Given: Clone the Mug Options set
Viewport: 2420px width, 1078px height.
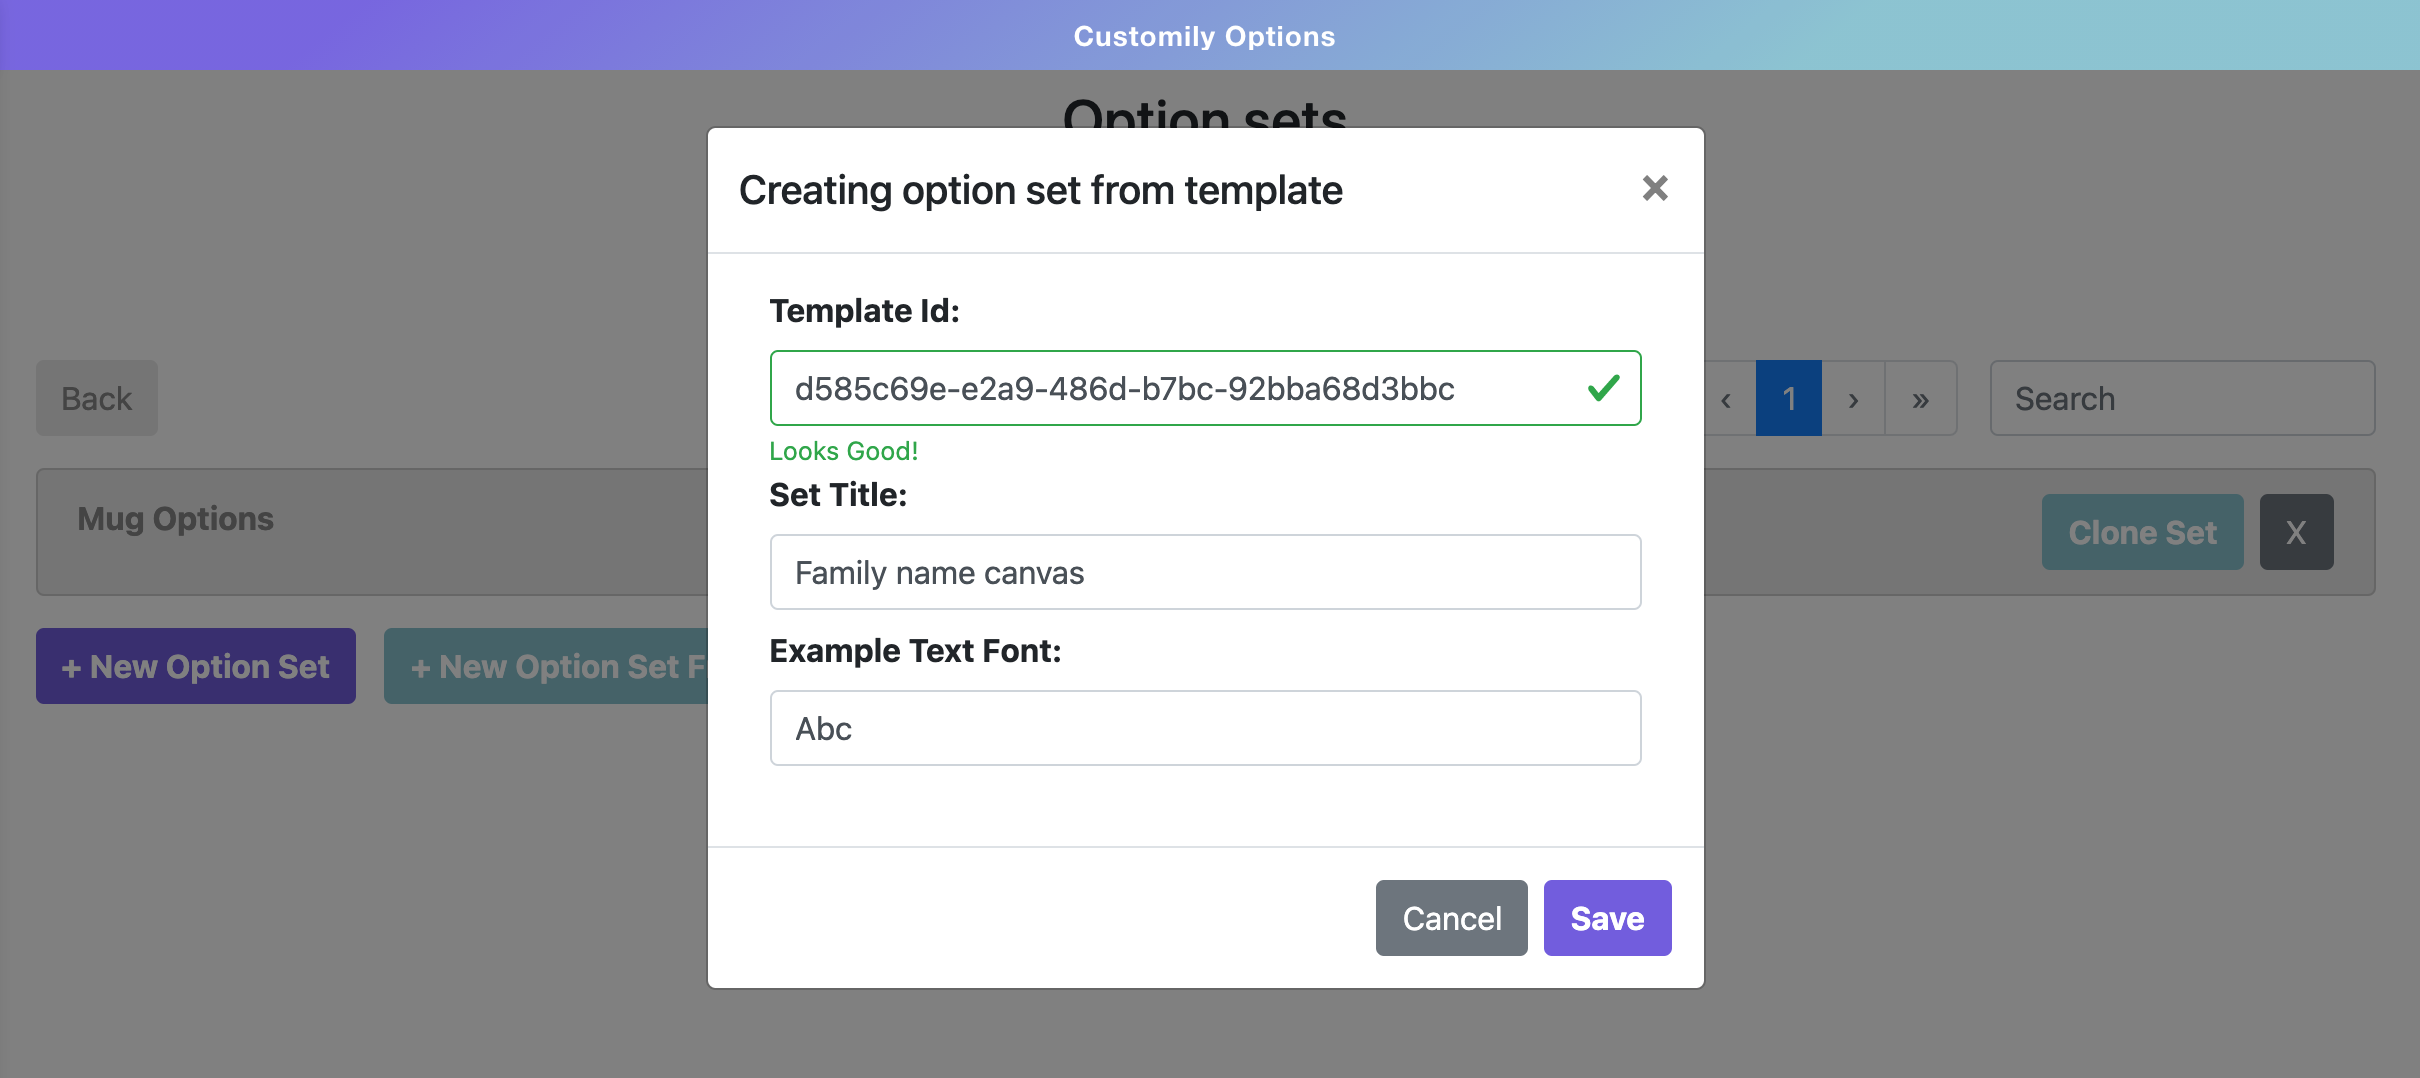Looking at the screenshot, I should tap(2142, 532).
